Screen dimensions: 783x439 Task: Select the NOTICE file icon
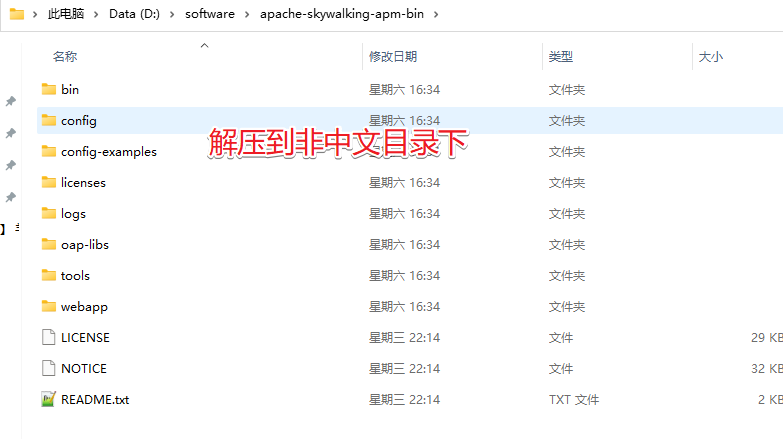(x=48, y=368)
